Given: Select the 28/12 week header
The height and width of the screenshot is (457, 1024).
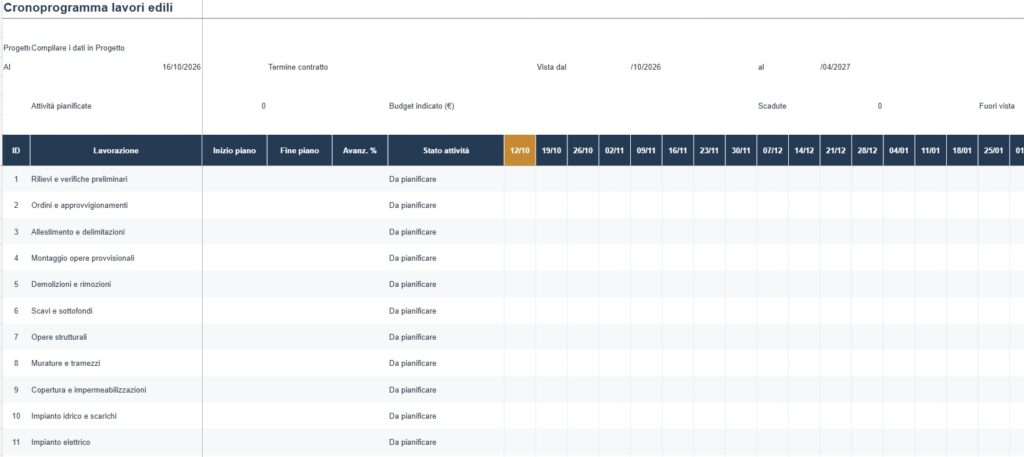Looking at the screenshot, I should pyautogui.click(x=867, y=150).
